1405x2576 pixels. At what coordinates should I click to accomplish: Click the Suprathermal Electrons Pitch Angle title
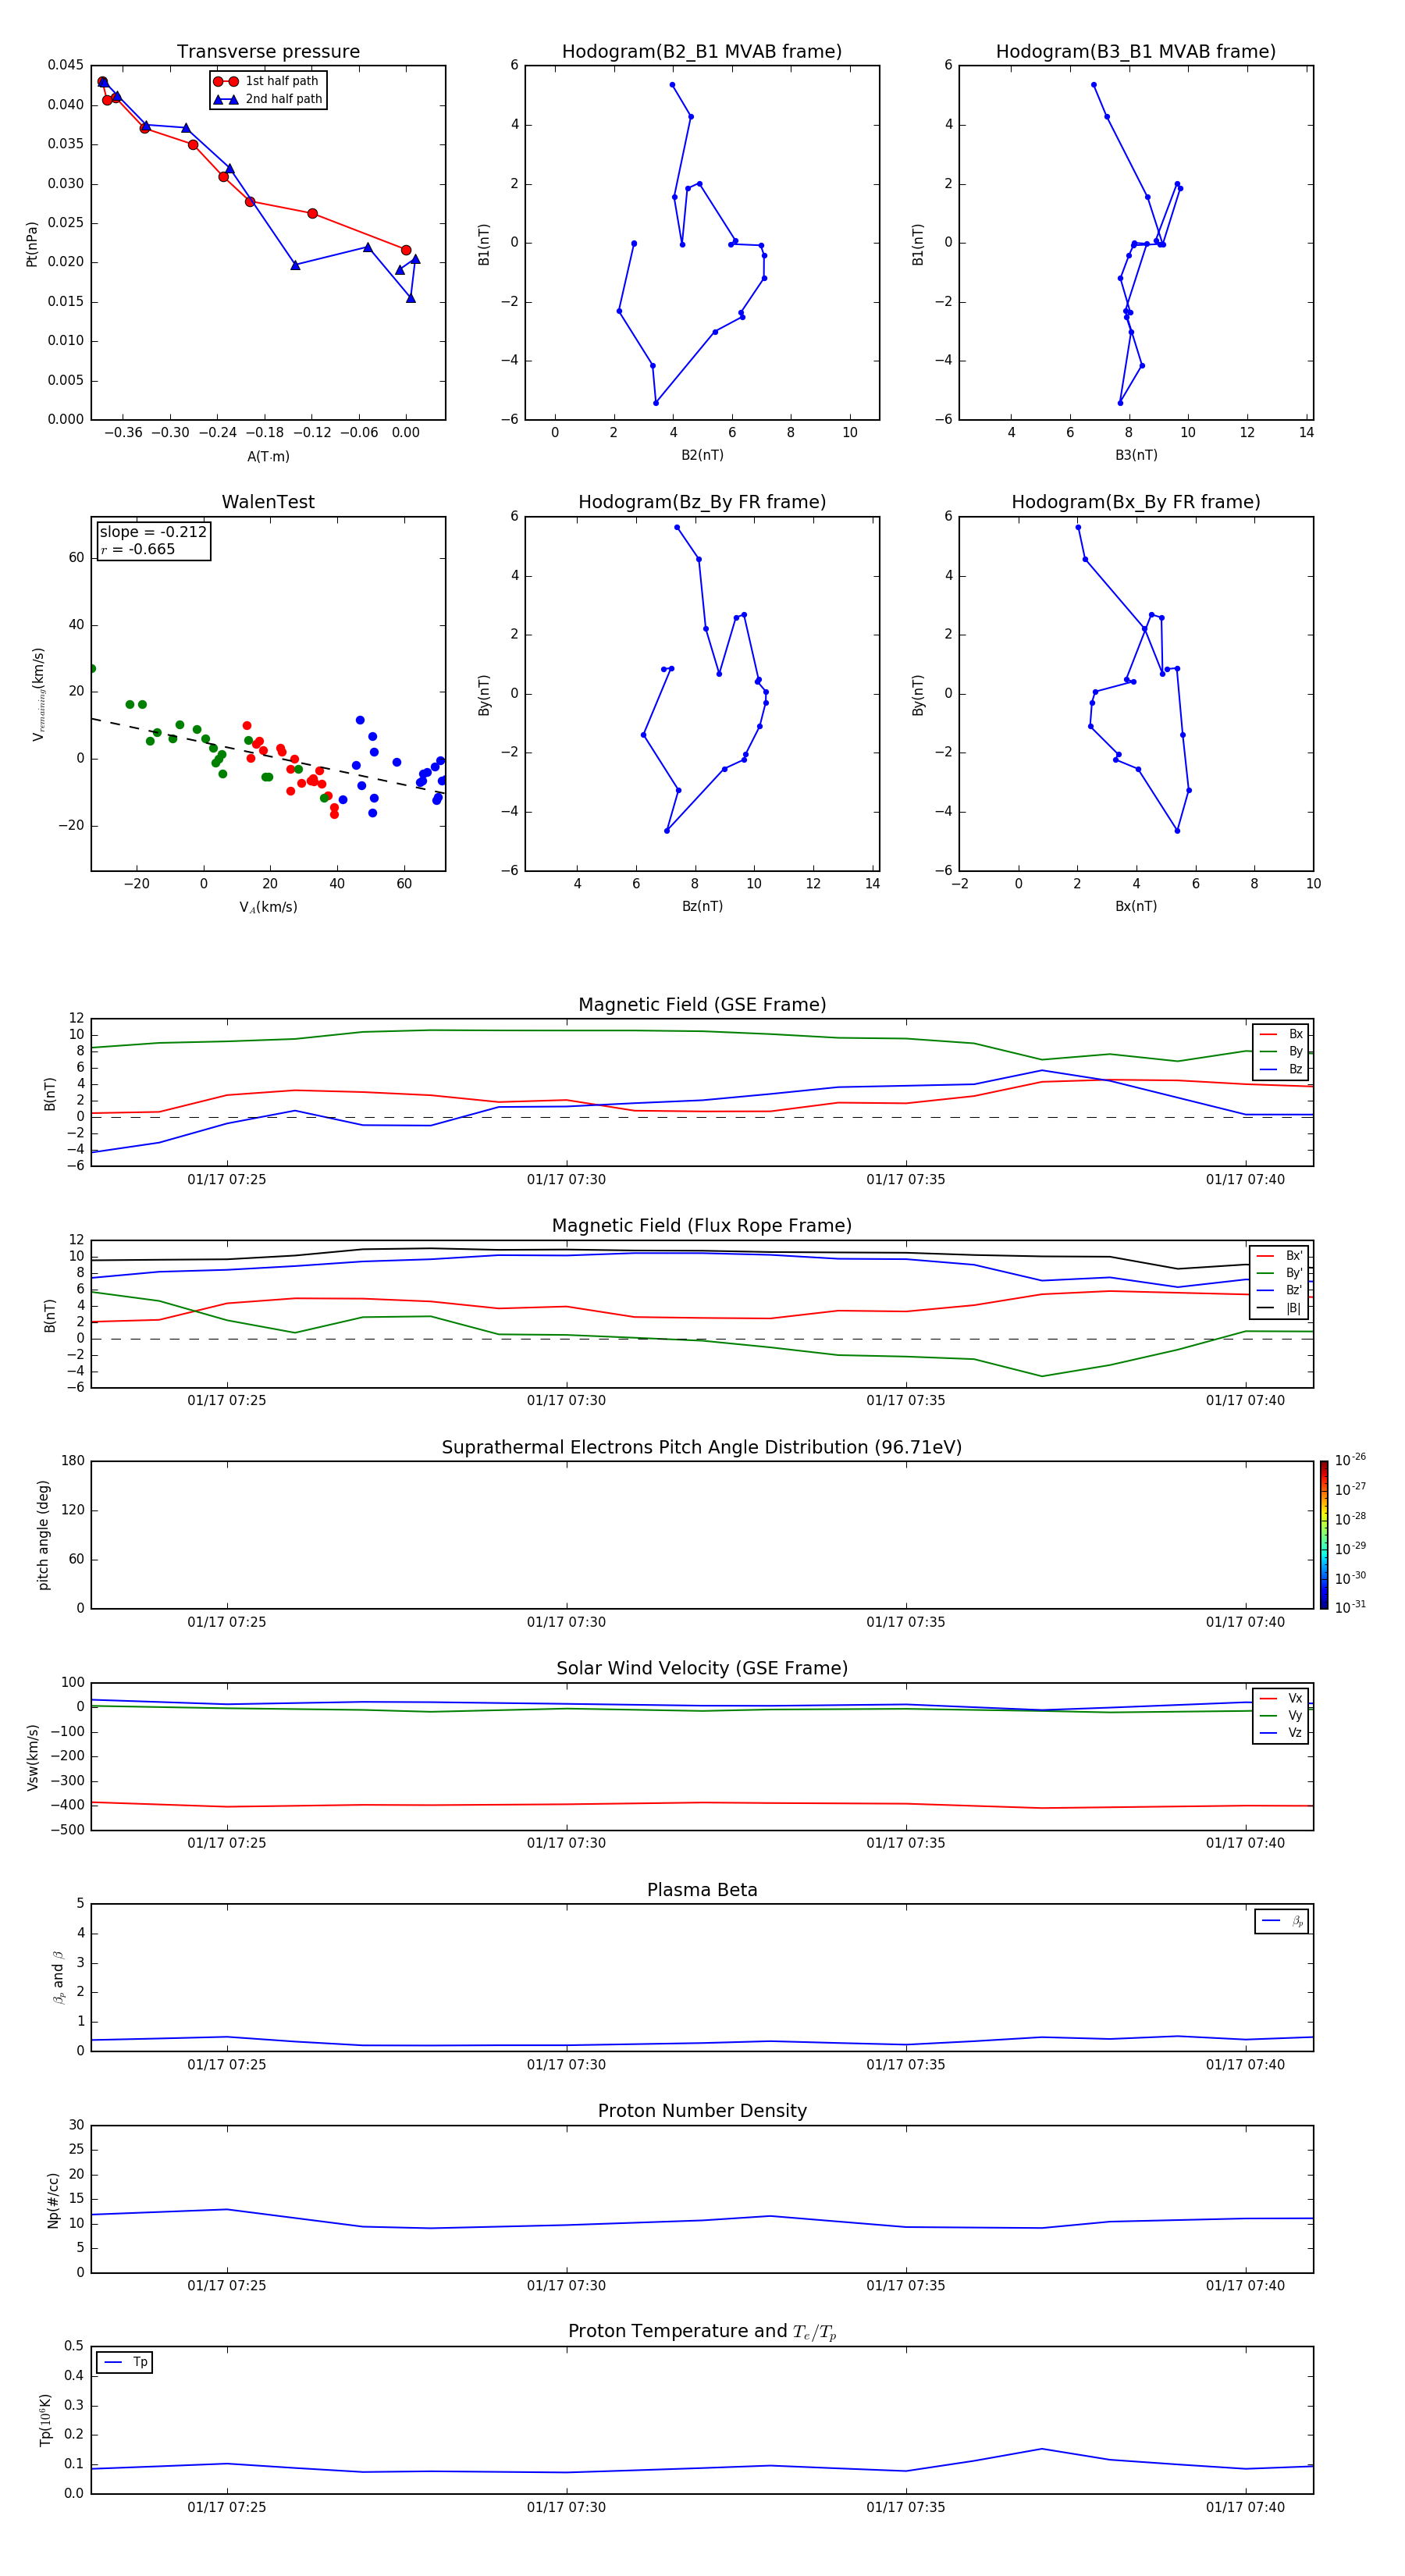(x=702, y=1447)
